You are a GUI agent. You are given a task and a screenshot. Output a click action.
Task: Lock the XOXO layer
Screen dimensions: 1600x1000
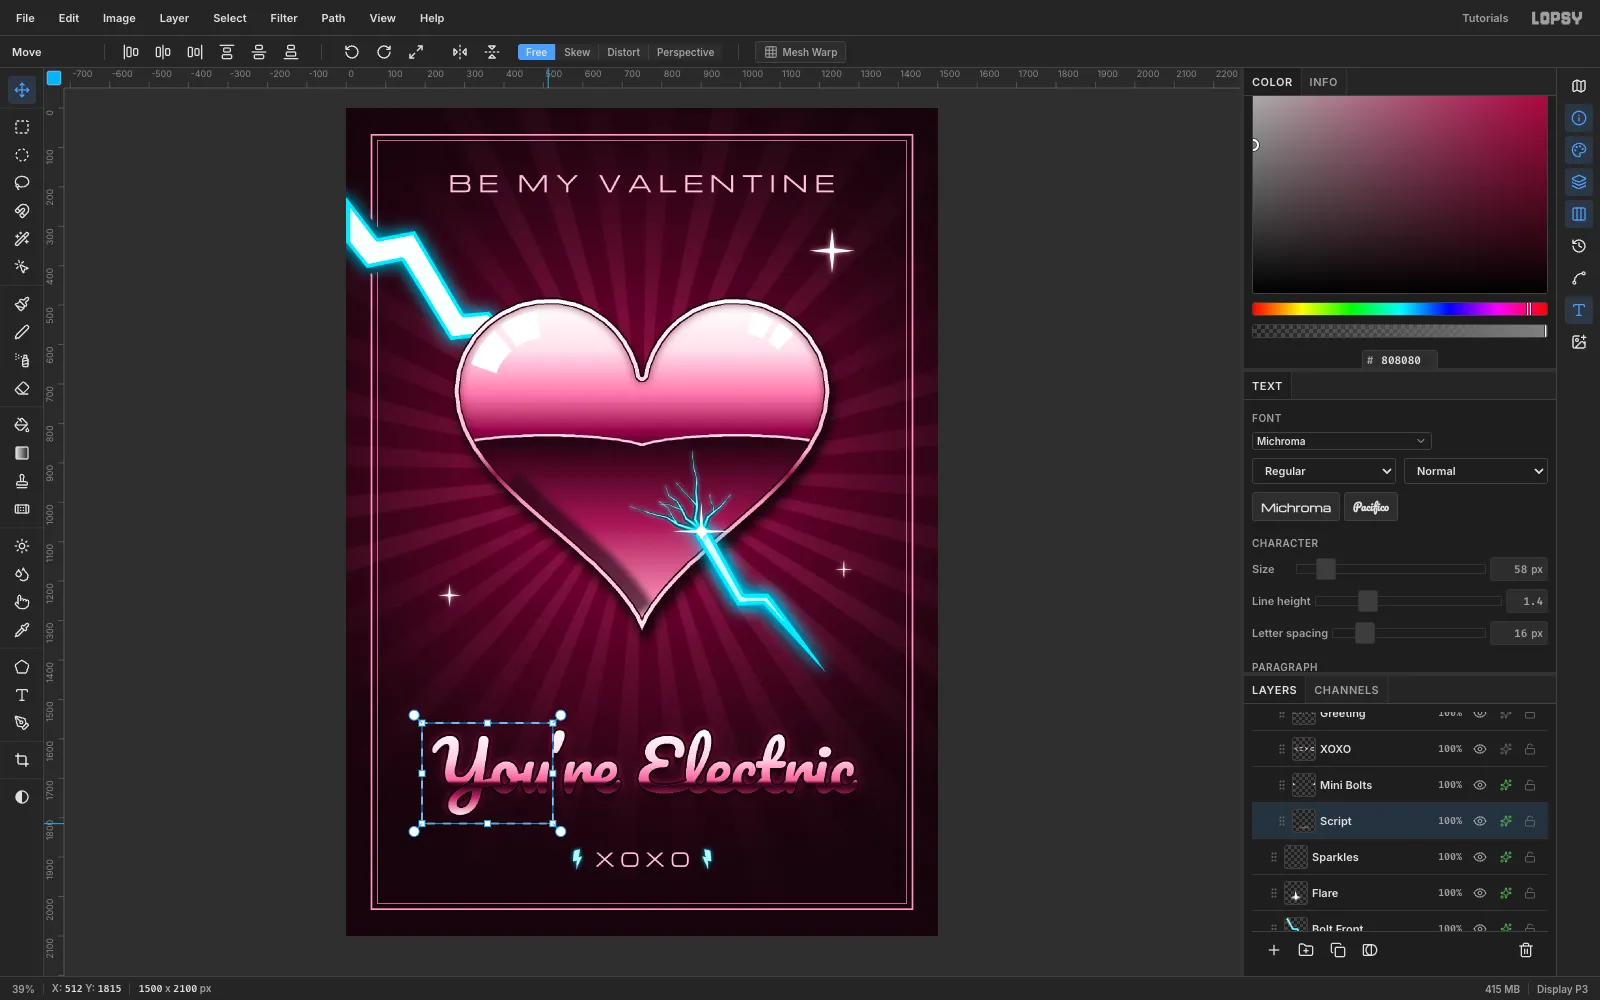[x=1530, y=749]
